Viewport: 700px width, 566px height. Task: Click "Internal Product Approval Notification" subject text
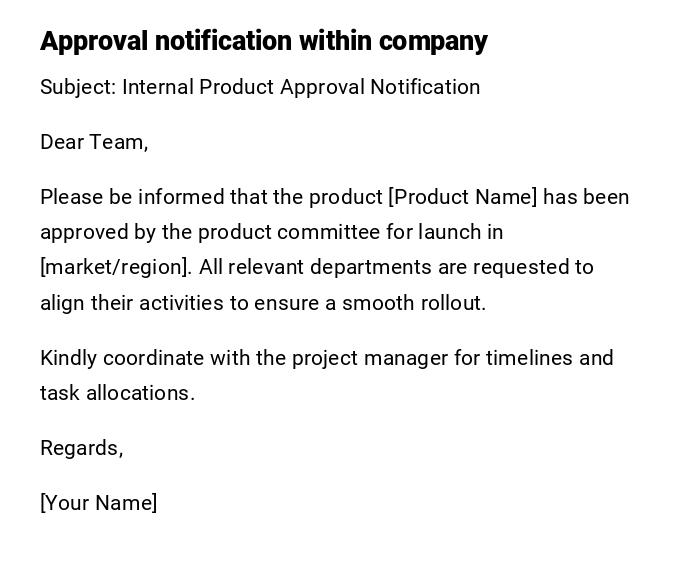pyautogui.click(x=301, y=87)
